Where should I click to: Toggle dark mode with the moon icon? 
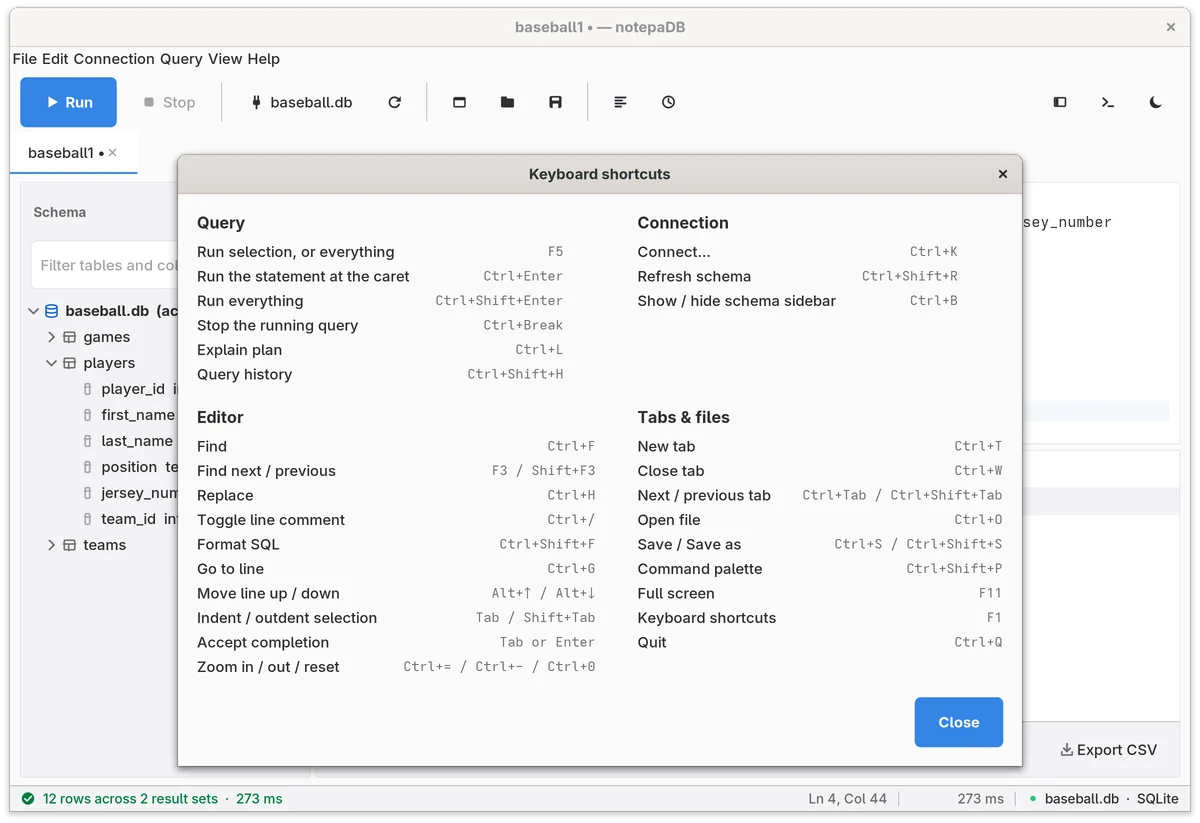1156,102
